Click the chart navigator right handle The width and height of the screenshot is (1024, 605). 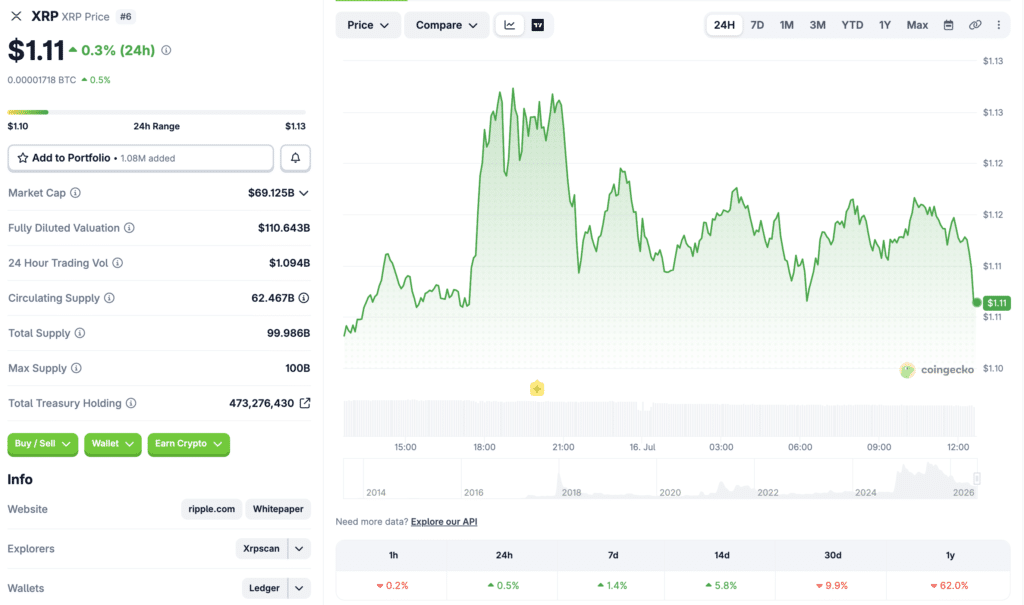pyautogui.click(x=977, y=478)
